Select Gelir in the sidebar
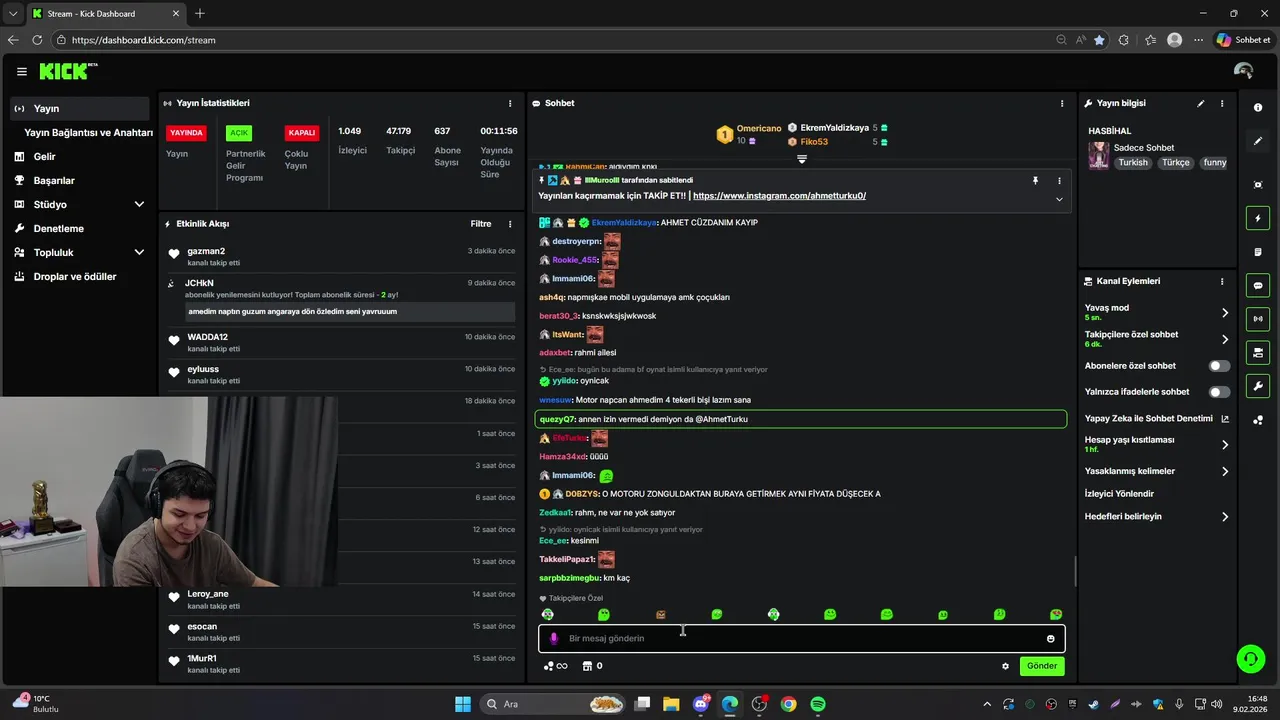This screenshot has height=720, width=1280. (x=80, y=156)
